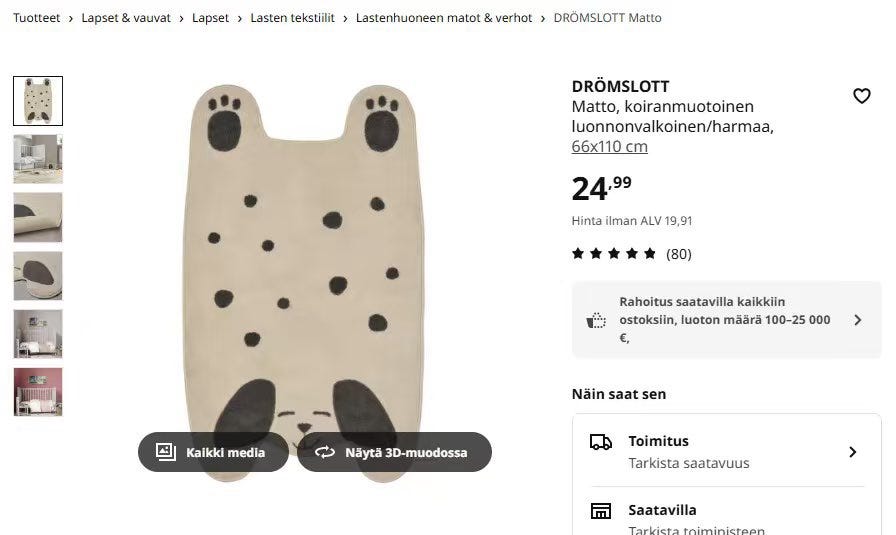The image size is (896, 535).
Task: Click the delivery truck icon next to Toimitus
Action: pos(601,442)
